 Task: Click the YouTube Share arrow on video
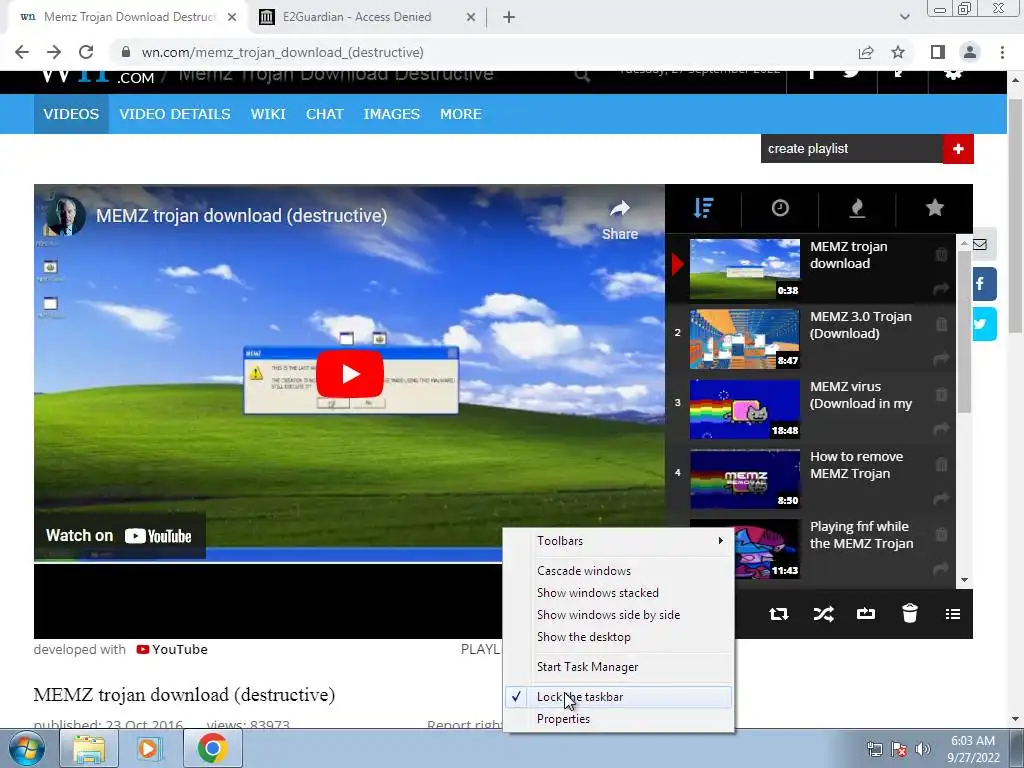point(620,220)
